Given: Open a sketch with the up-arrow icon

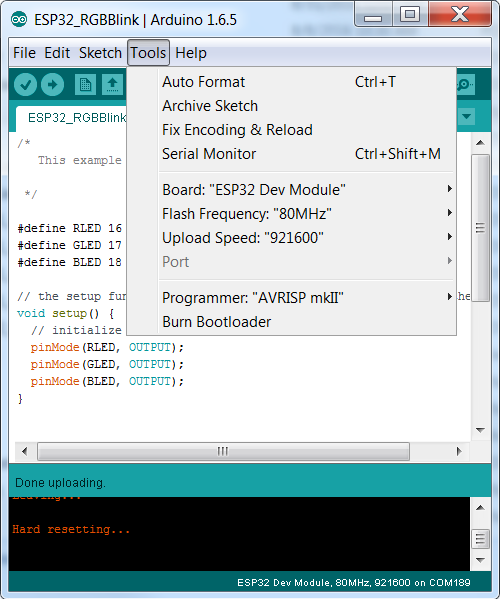Looking at the screenshot, I should (112, 84).
